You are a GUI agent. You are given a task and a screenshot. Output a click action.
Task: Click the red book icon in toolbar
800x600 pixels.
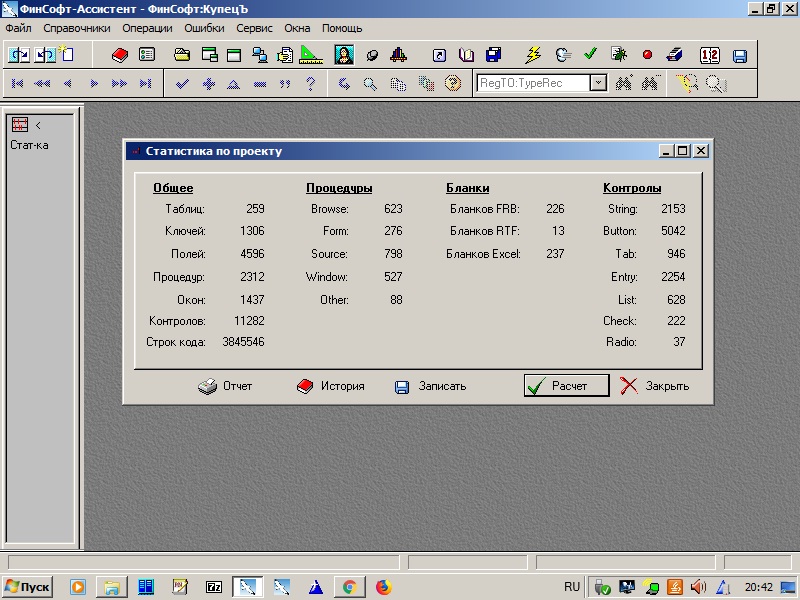[120, 55]
